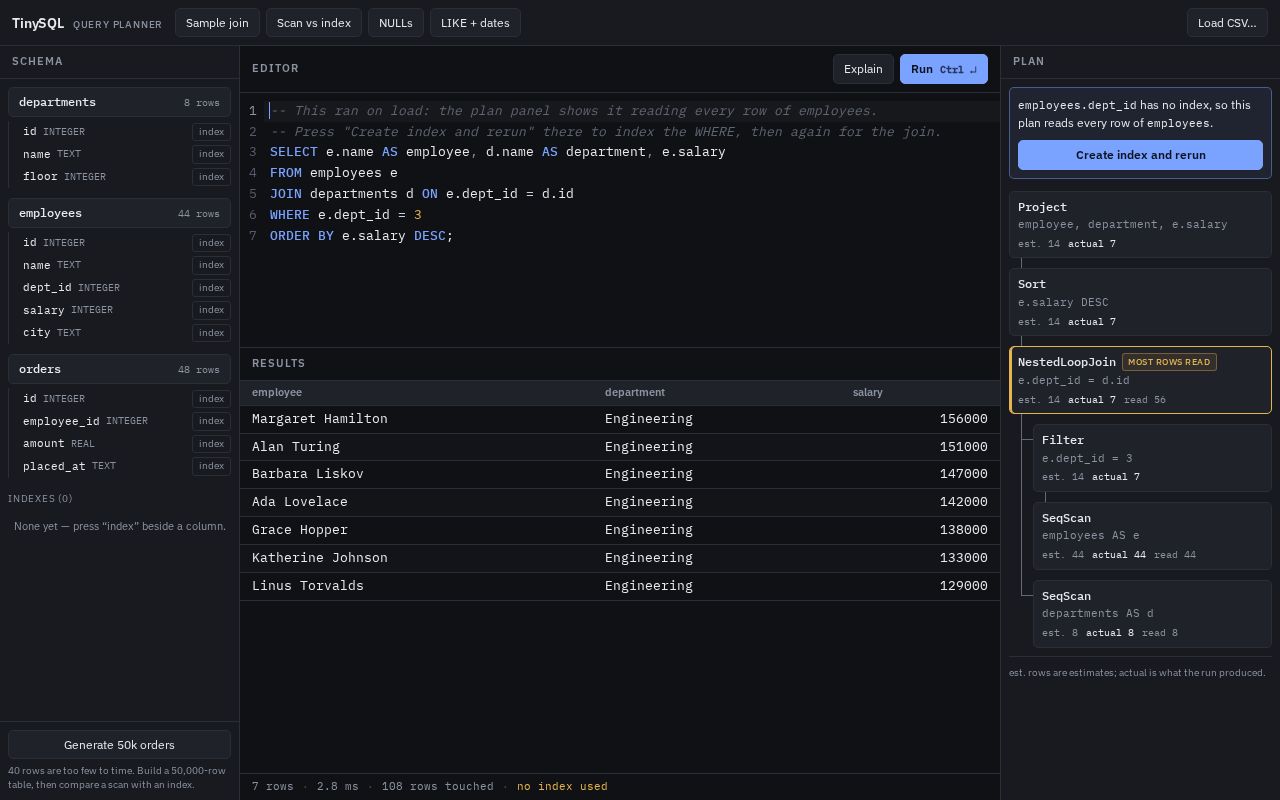
Task: Index the departments id column
Action: 211,132
